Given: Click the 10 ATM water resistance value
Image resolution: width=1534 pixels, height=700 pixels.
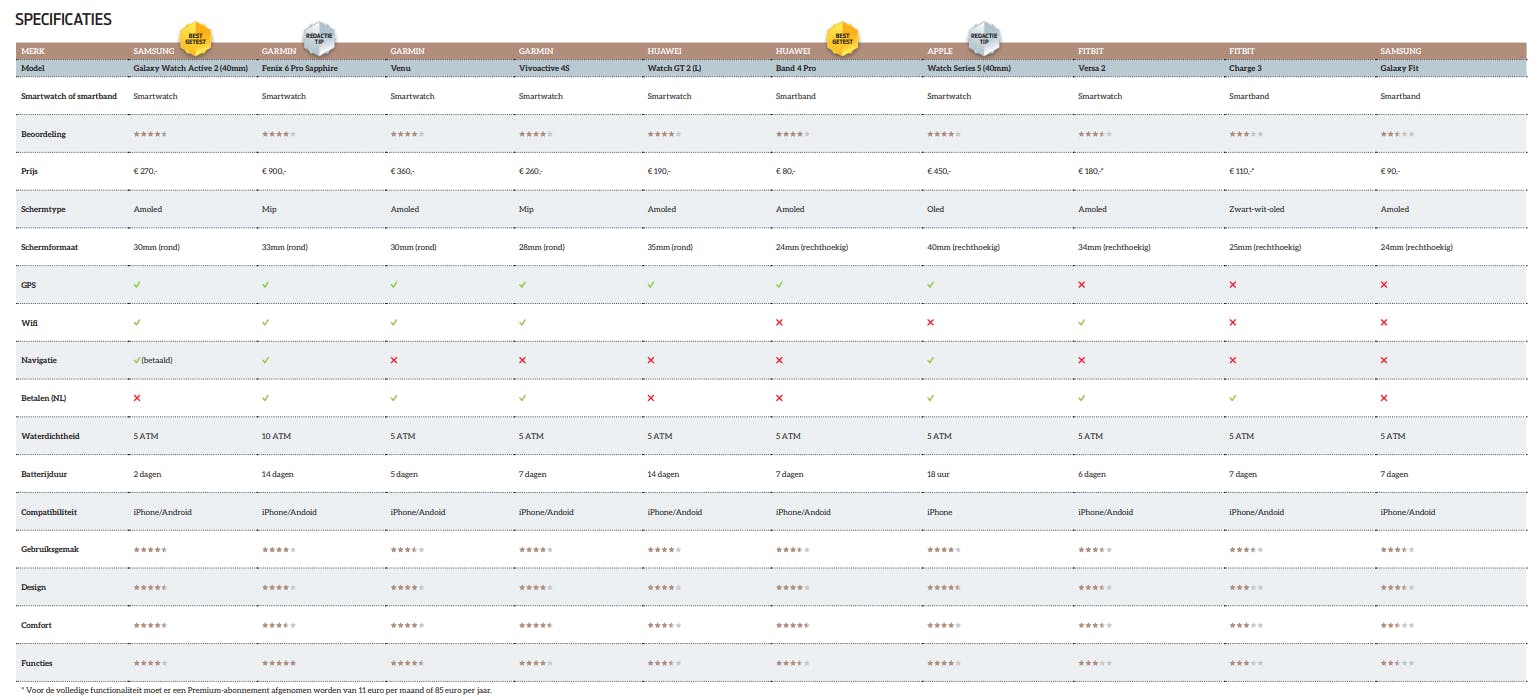Looking at the screenshot, I should point(276,436).
